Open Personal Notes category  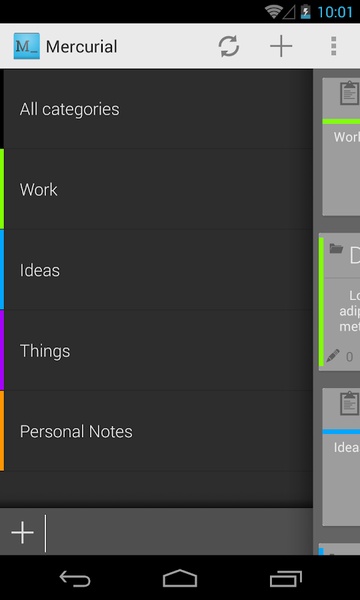coord(156,431)
